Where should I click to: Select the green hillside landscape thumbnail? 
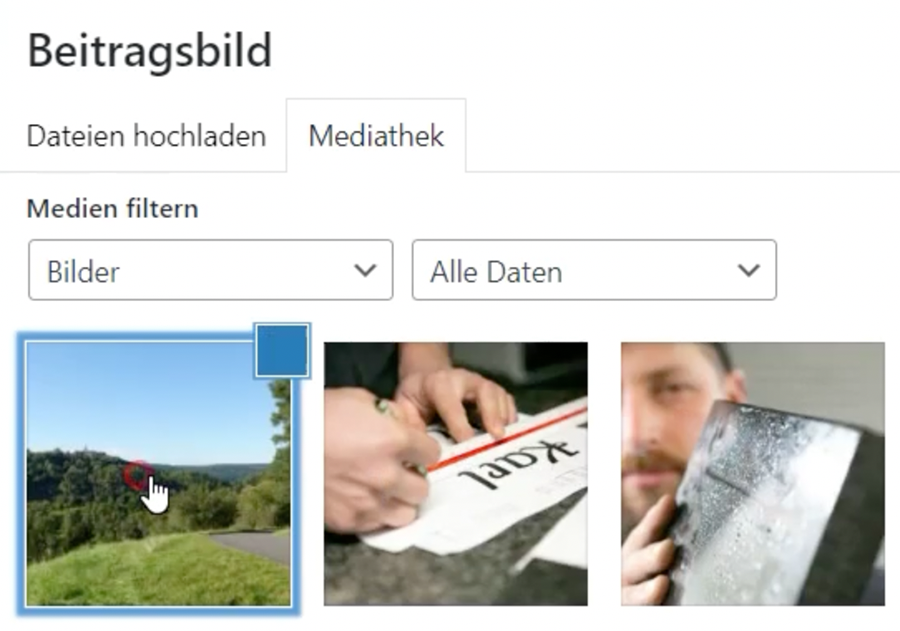158,474
